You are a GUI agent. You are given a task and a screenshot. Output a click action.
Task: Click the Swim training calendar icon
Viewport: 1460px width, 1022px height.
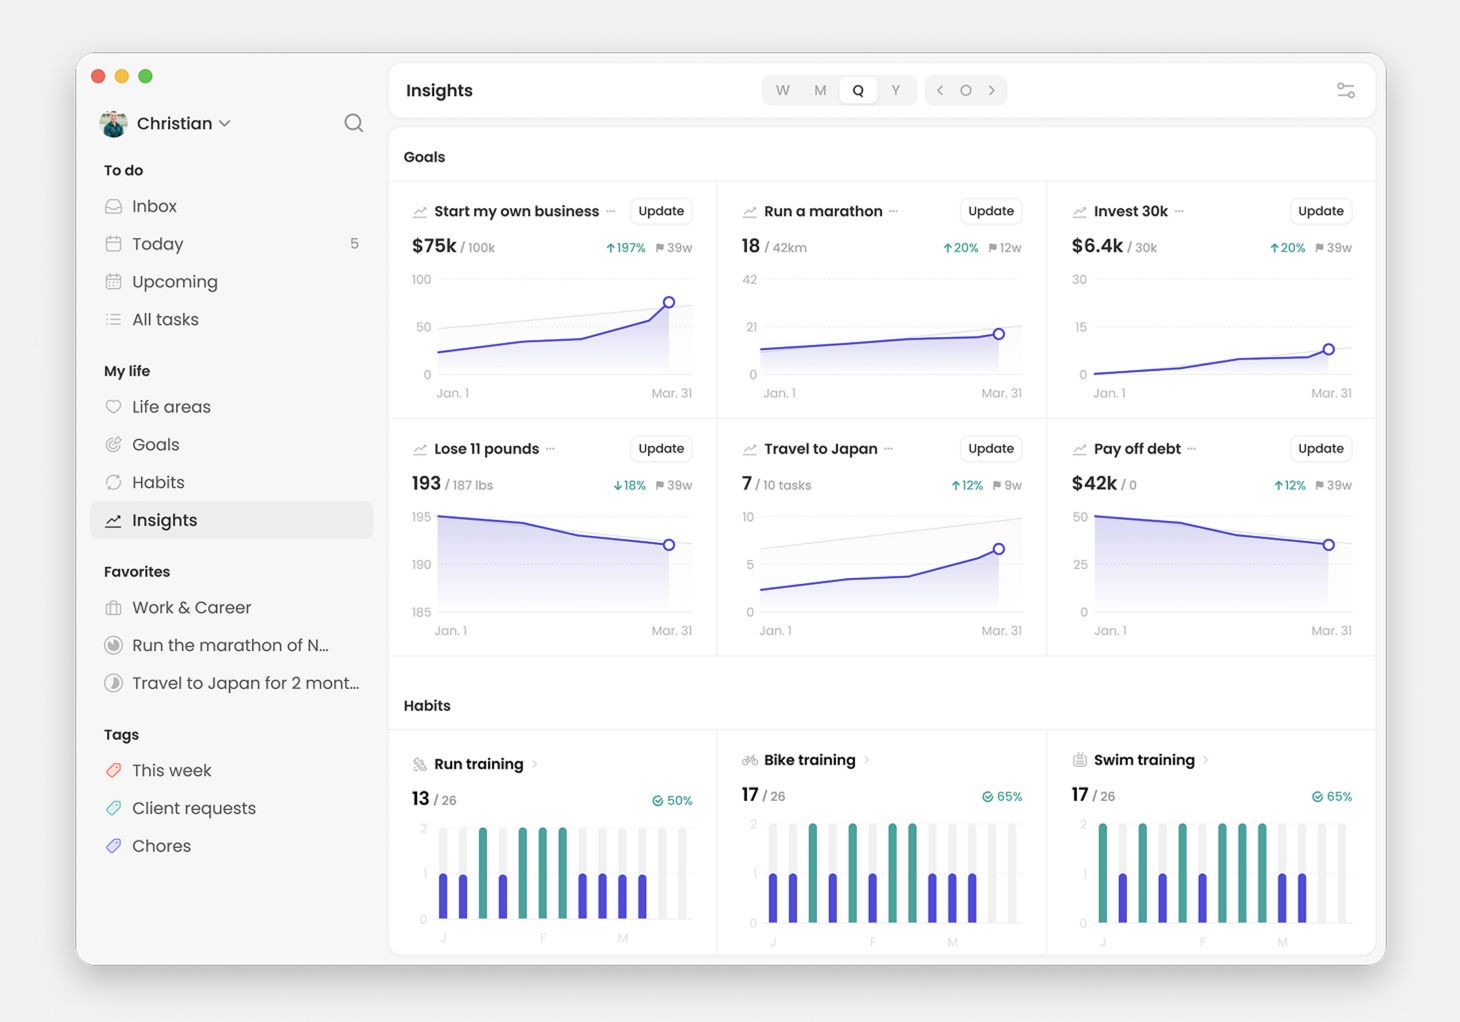1080,760
